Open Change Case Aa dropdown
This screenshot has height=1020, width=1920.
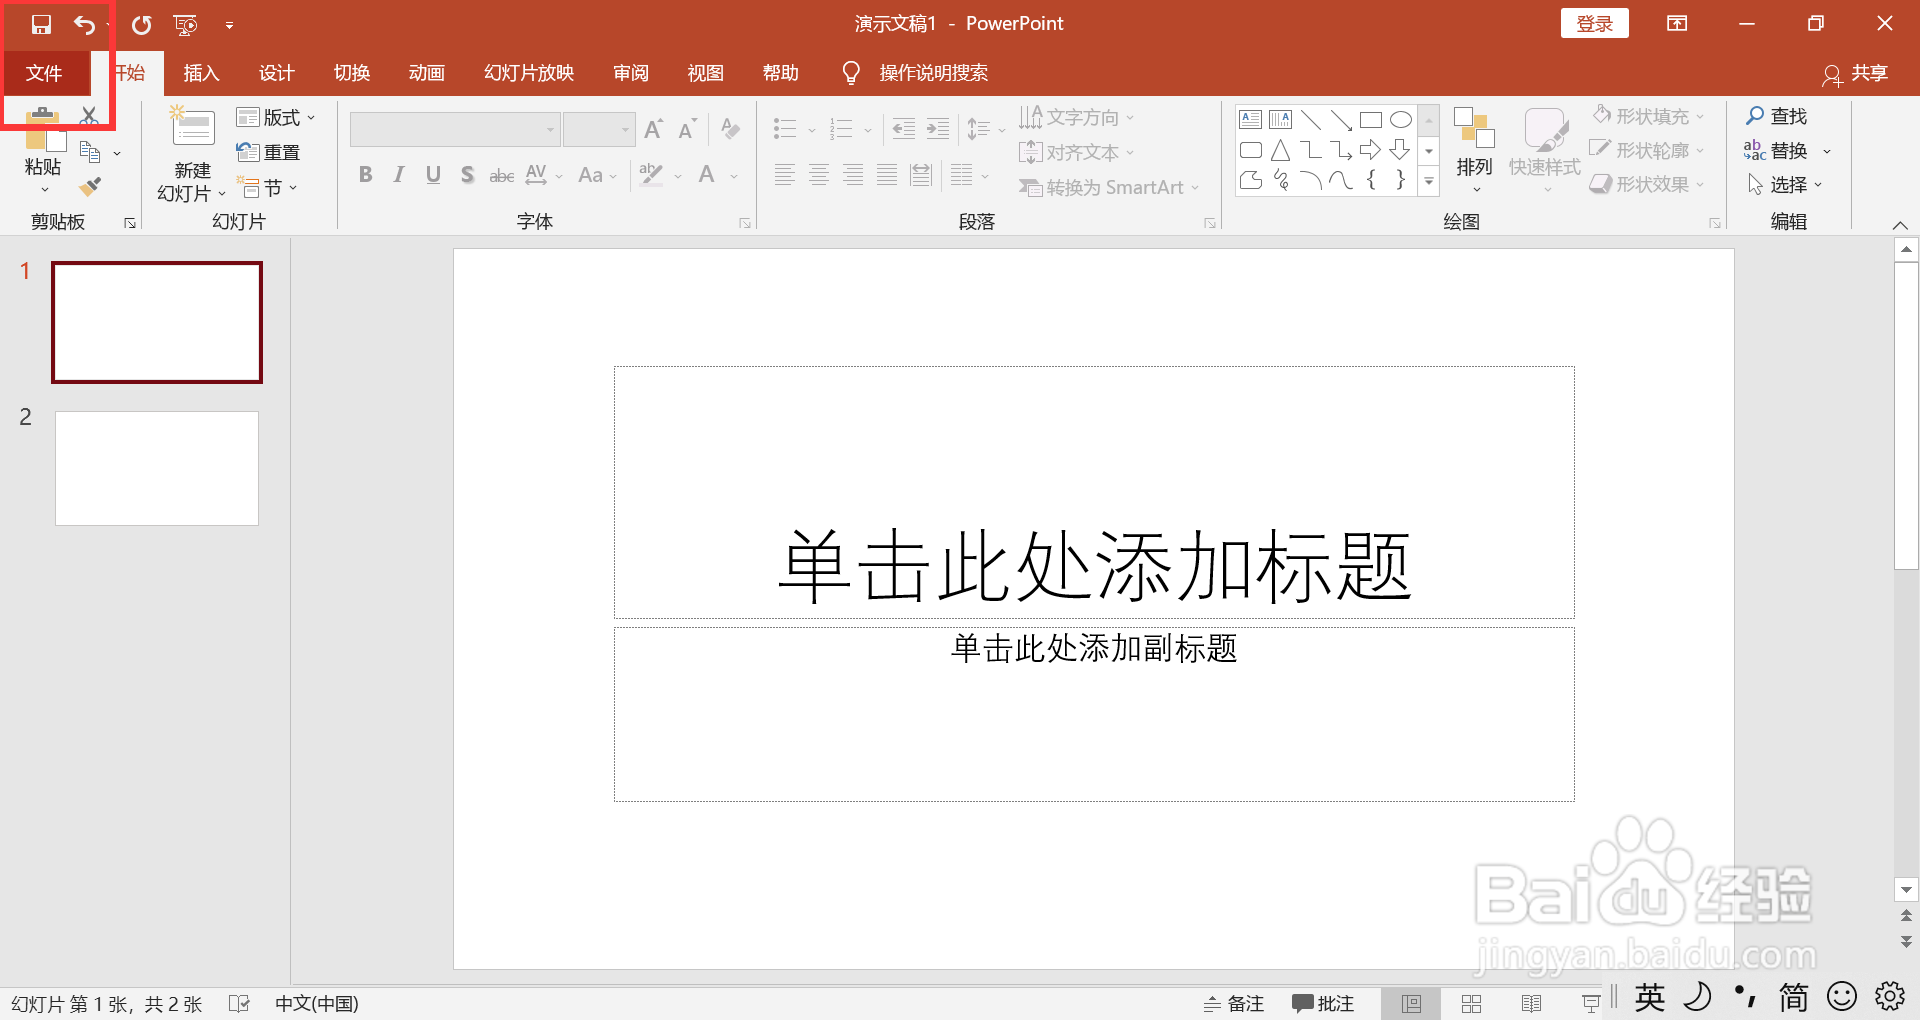click(x=598, y=175)
